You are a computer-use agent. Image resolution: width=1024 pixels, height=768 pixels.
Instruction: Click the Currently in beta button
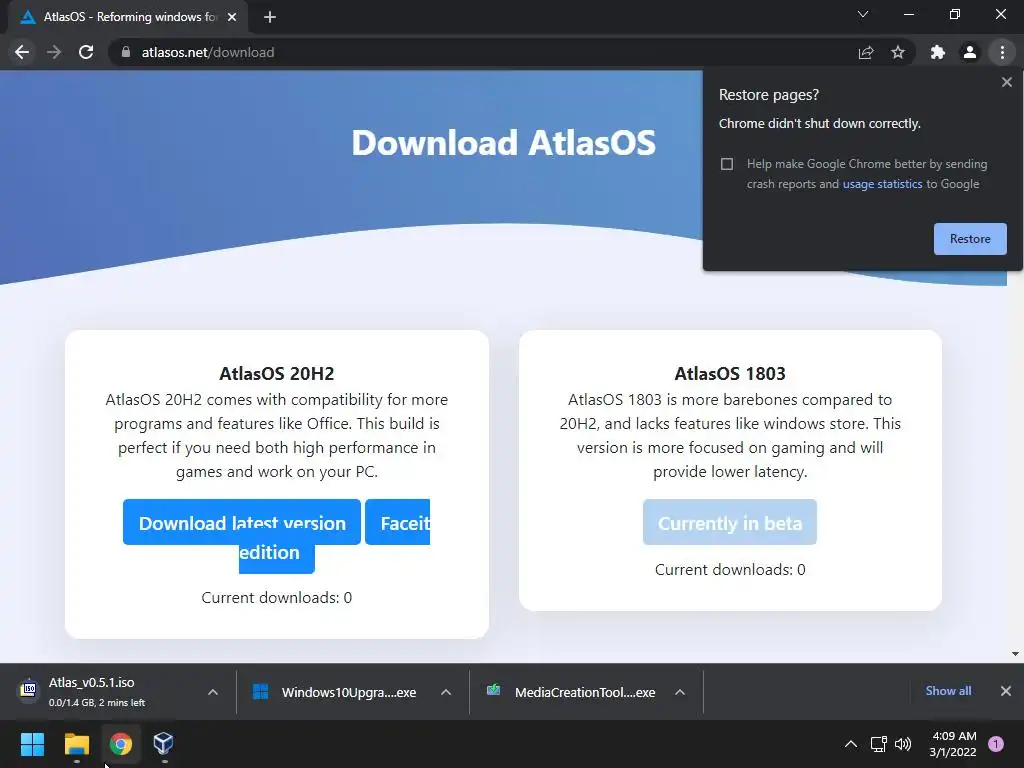click(729, 522)
